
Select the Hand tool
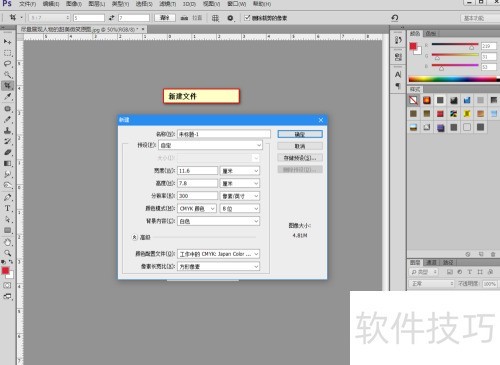pyautogui.click(x=7, y=242)
